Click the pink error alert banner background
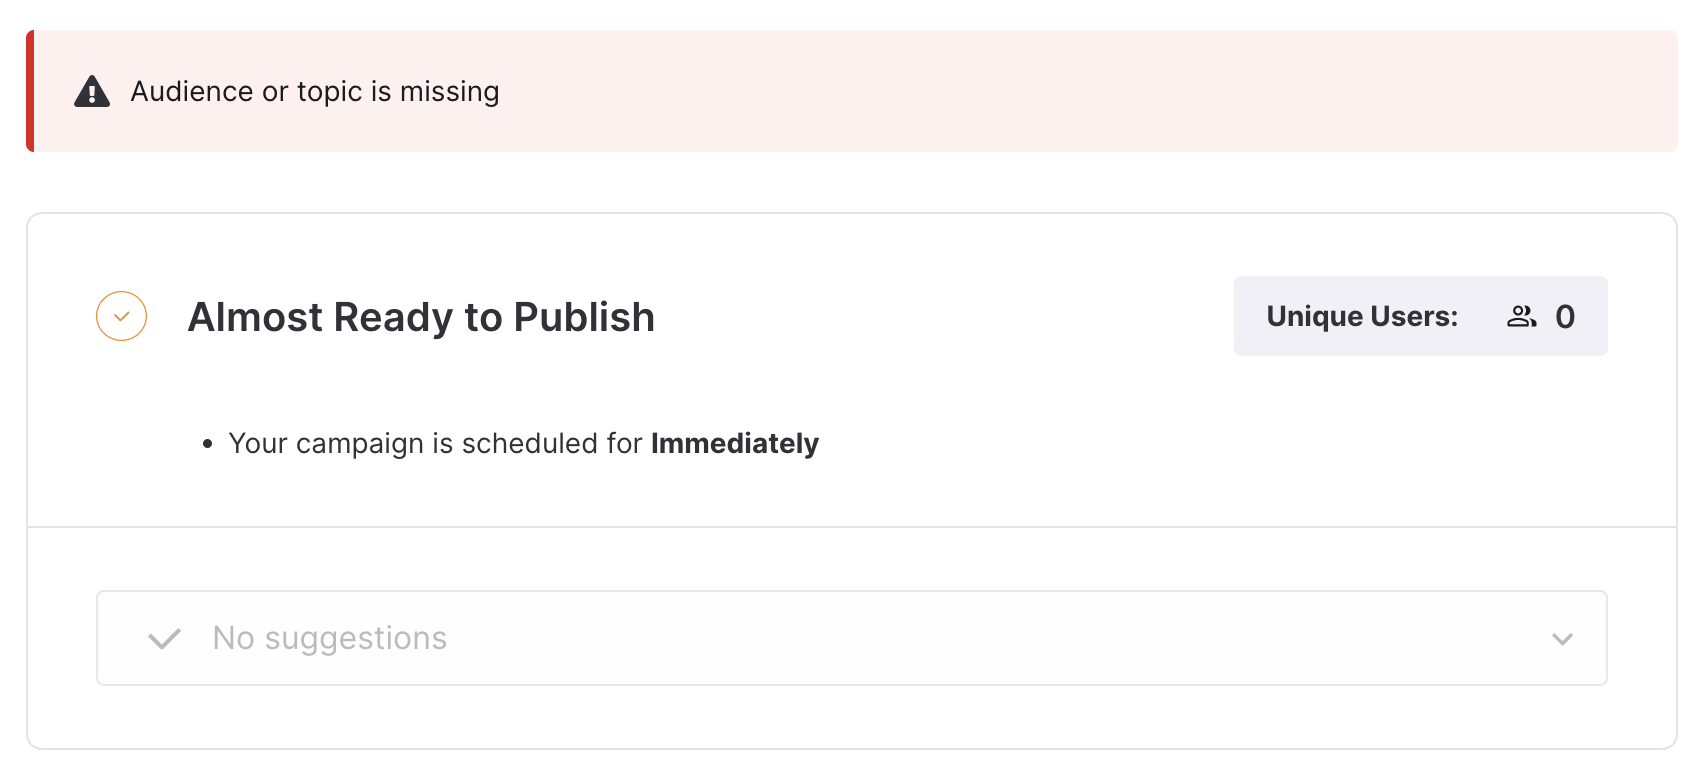Screen dimensions: 1702x768 click(1000, 91)
